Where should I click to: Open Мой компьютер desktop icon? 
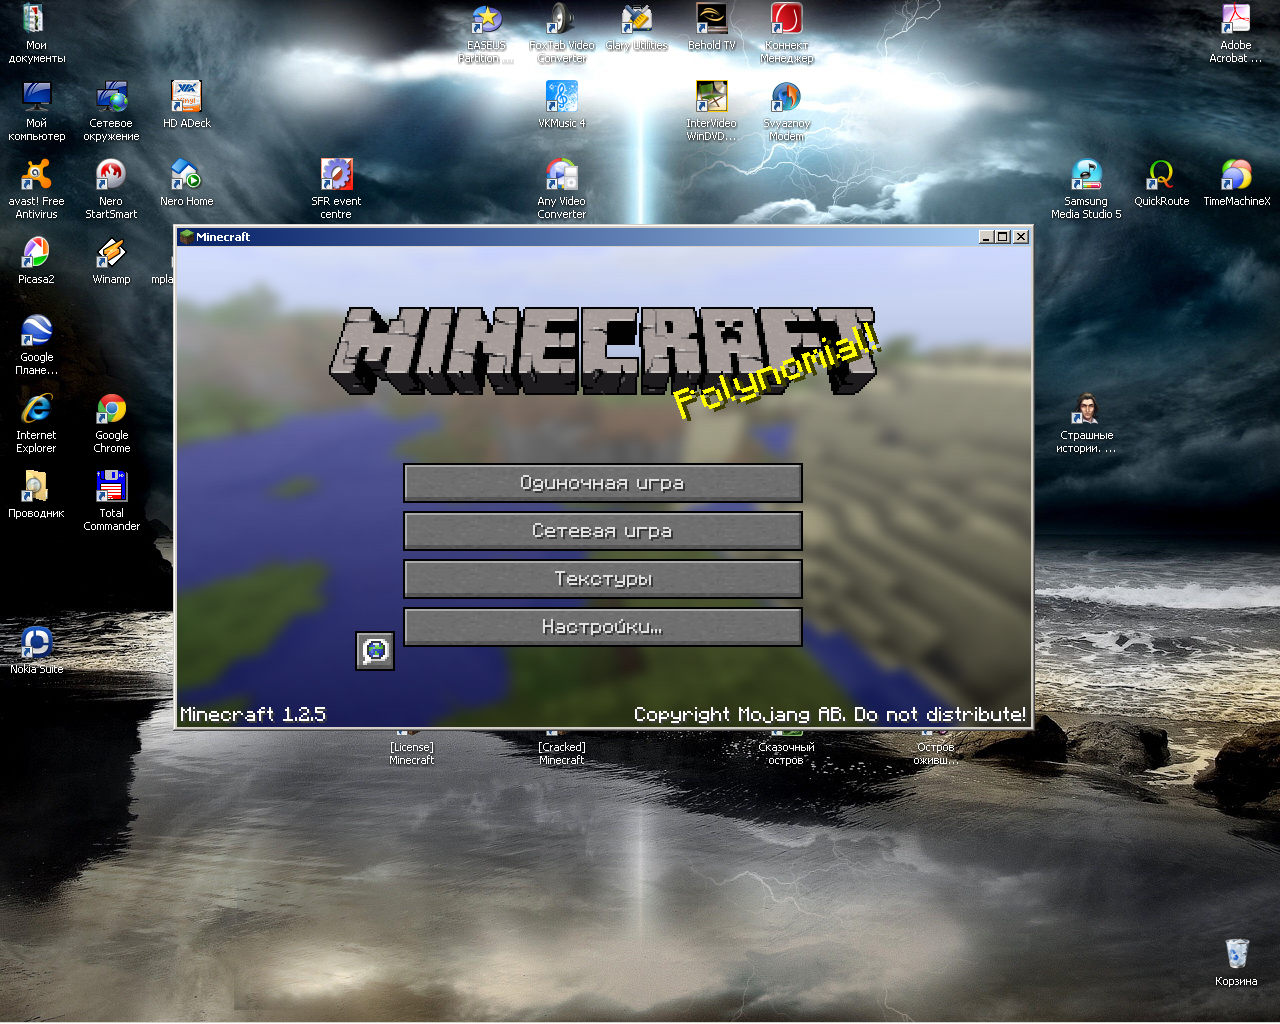click(36, 111)
